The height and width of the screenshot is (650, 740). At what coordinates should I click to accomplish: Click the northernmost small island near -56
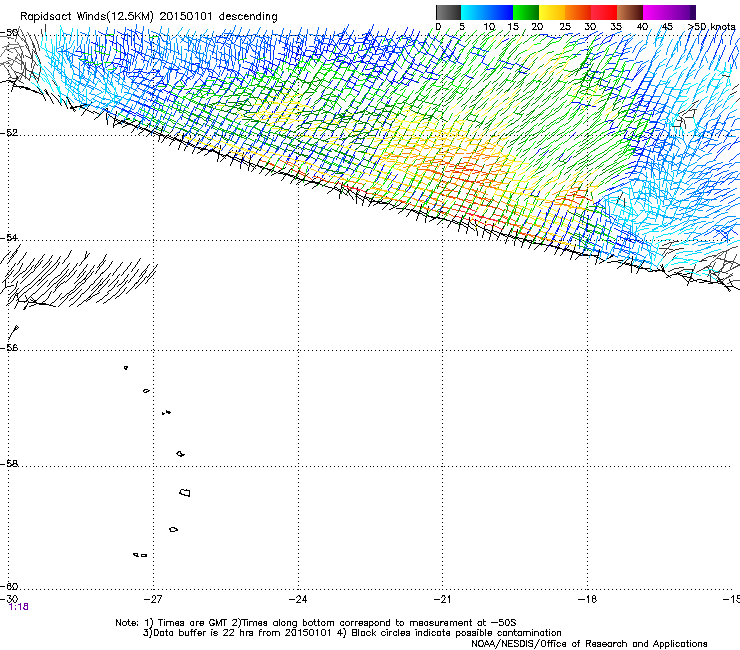126,367
